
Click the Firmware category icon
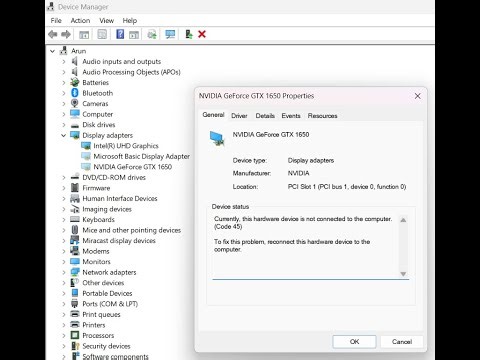(x=75, y=188)
